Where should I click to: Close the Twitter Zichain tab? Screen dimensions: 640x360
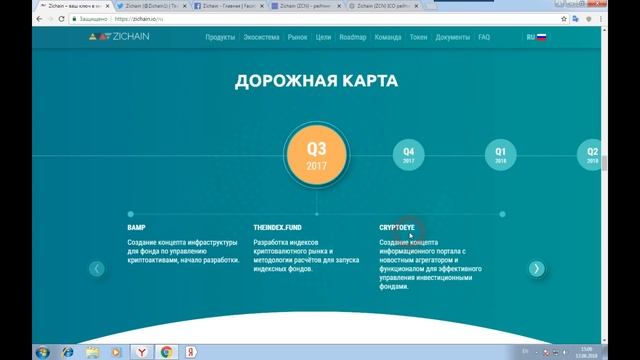click(x=184, y=6)
